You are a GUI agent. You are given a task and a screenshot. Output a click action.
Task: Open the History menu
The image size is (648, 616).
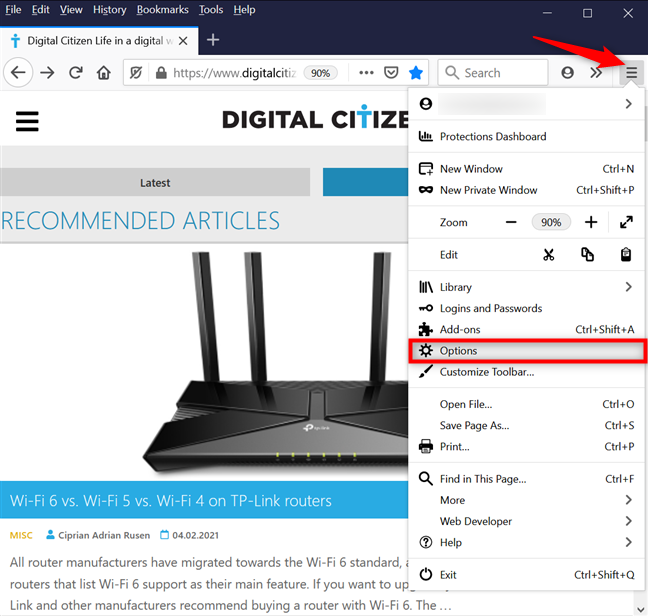click(x=110, y=10)
